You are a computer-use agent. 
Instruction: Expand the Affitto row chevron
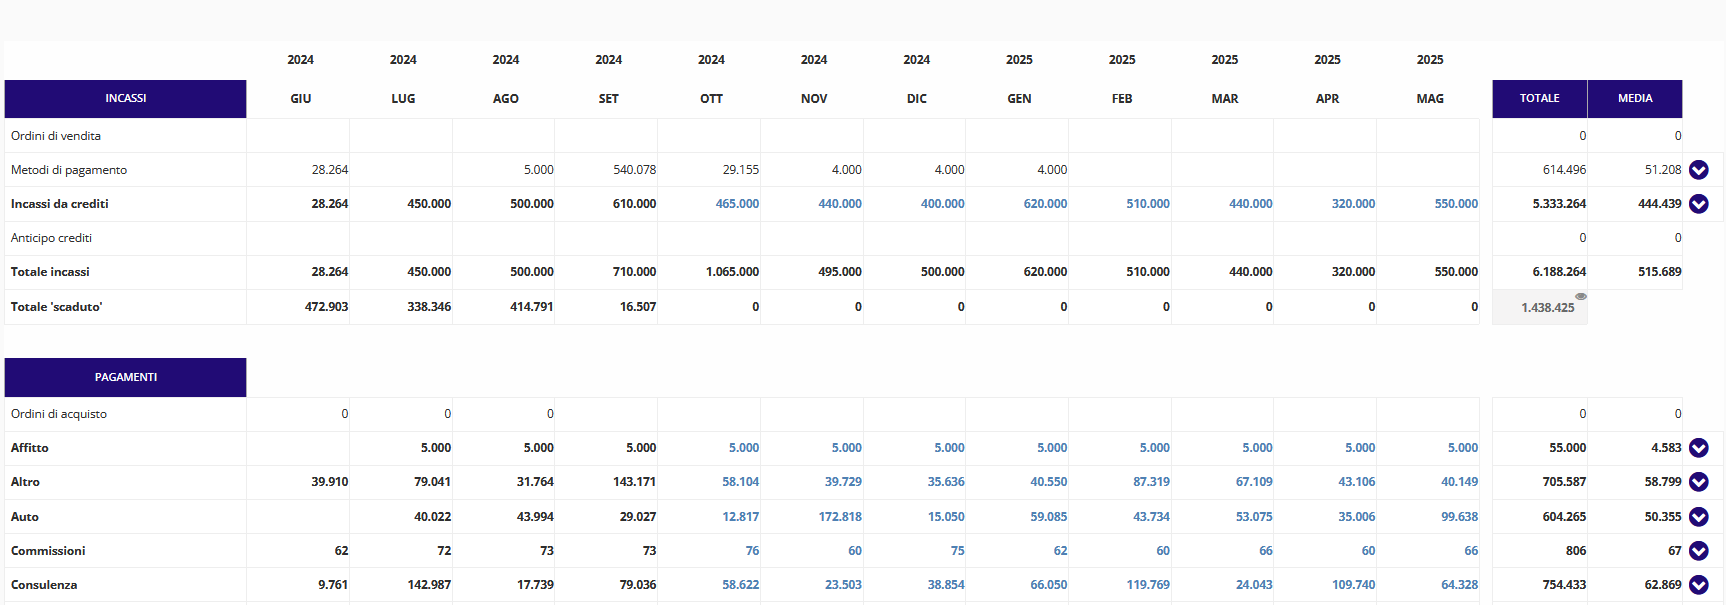click(1698, 448)
